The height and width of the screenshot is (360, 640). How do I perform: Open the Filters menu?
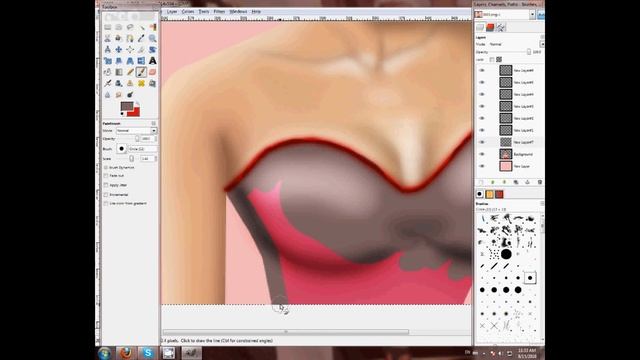point(219,12)
